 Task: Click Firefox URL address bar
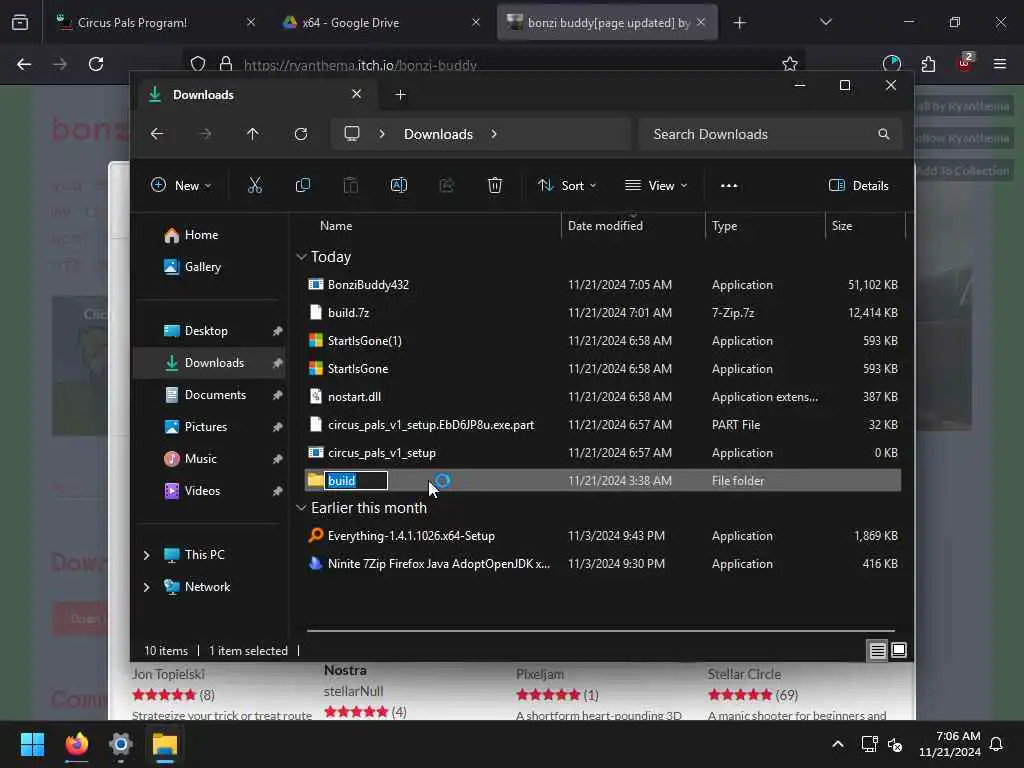click(496, 64)
